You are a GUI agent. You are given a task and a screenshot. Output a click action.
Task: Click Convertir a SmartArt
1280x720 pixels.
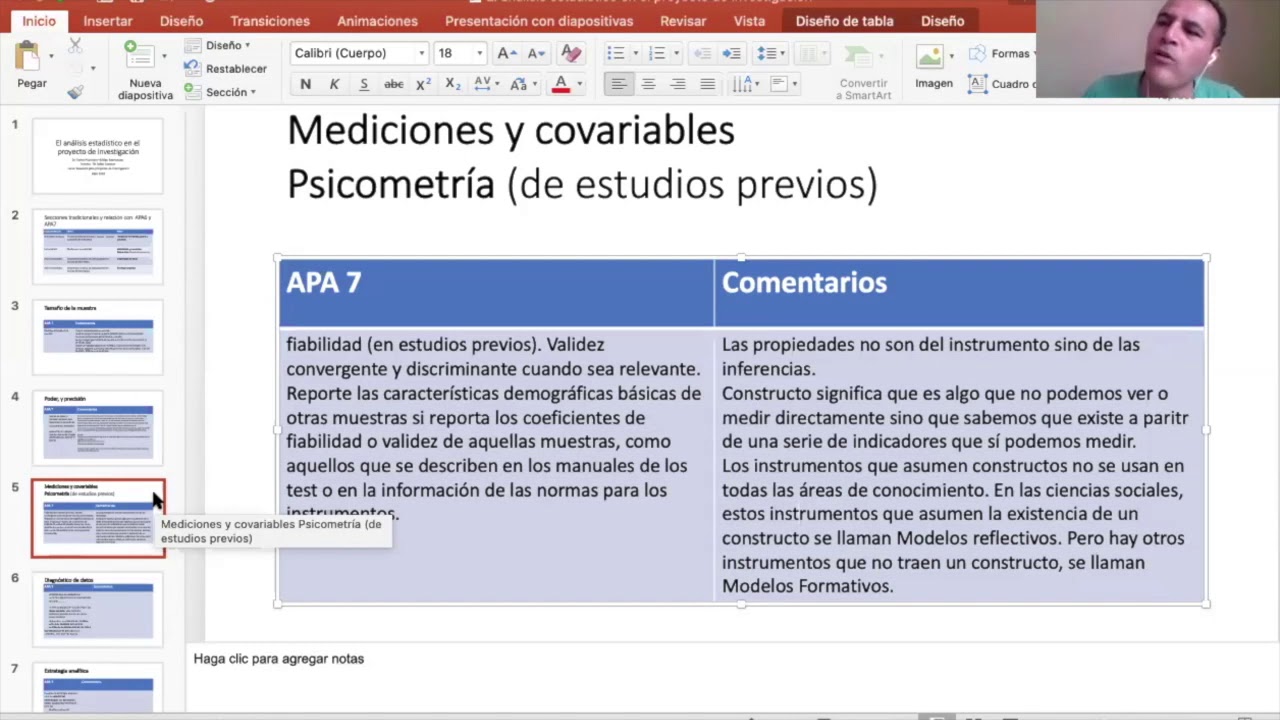863,71
